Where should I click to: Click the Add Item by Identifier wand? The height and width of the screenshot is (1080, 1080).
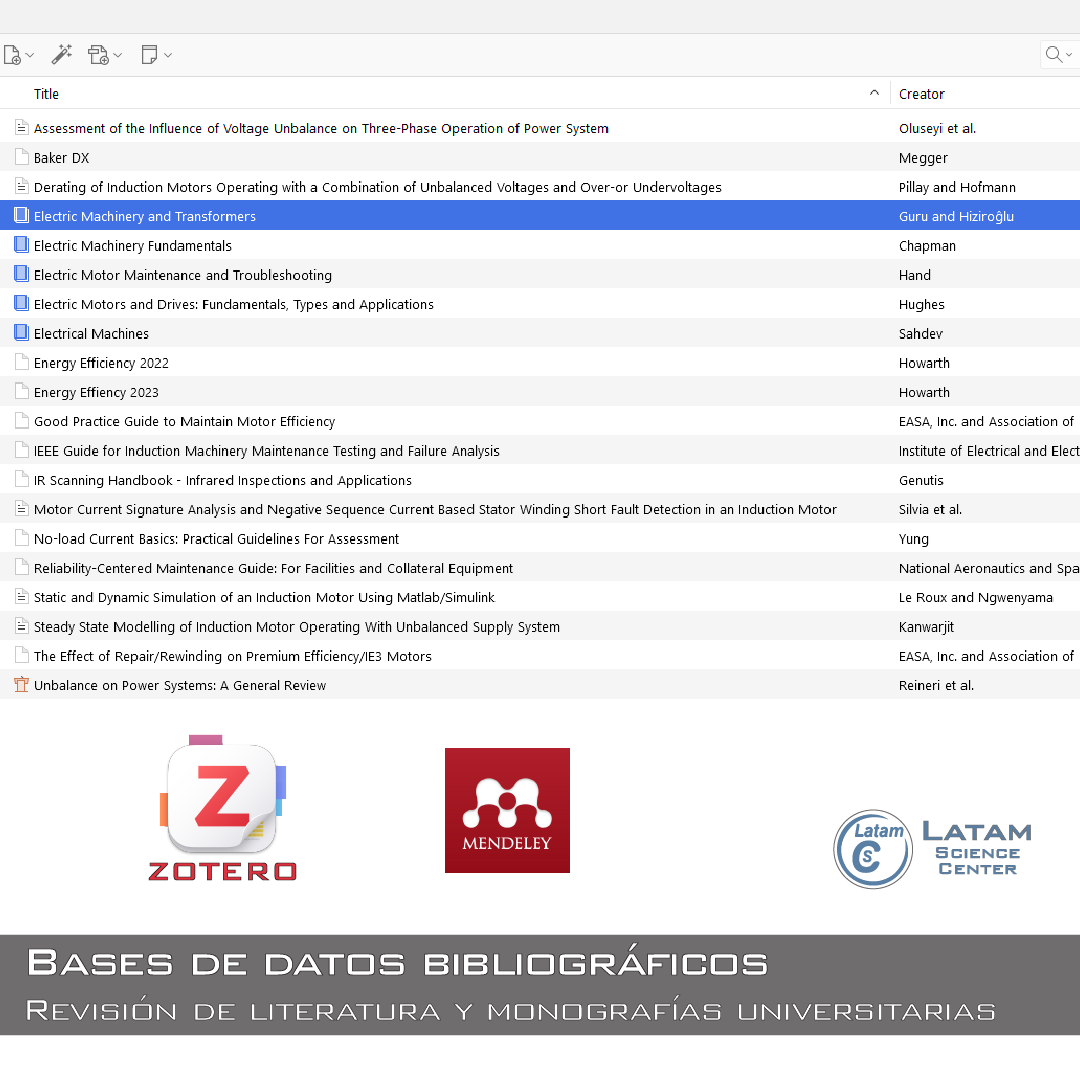[x=62, y=55]
